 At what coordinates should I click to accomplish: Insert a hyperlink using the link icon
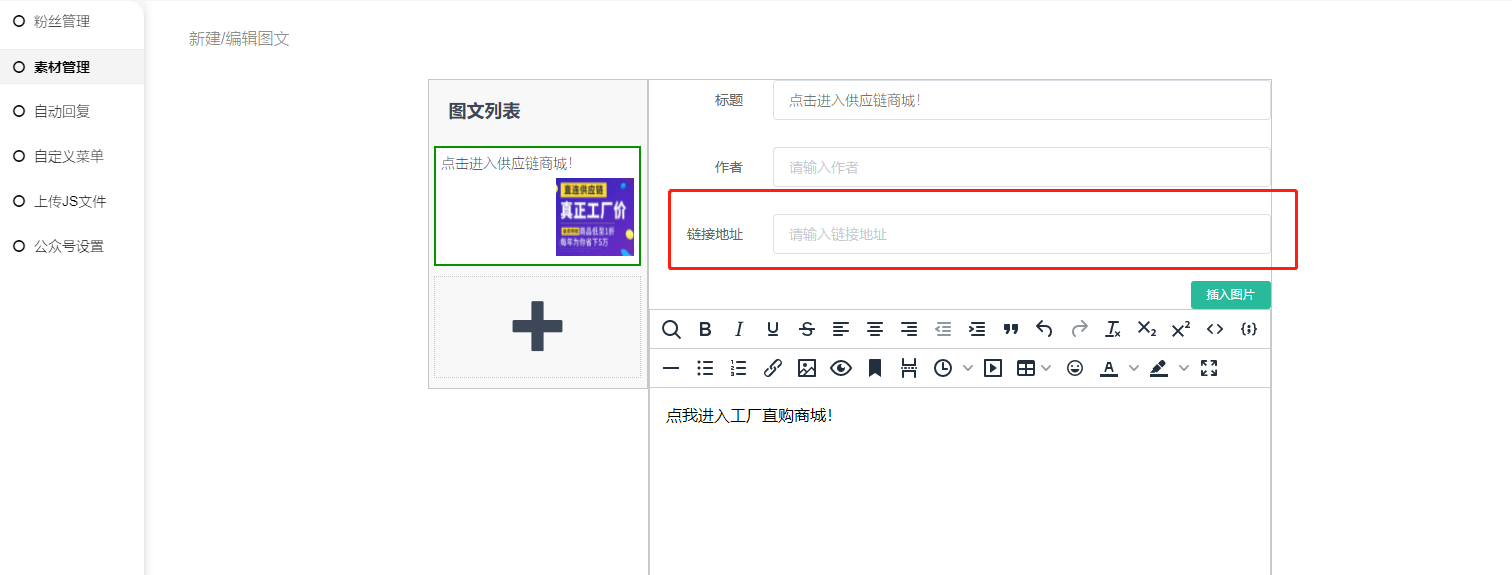[772, 368]
